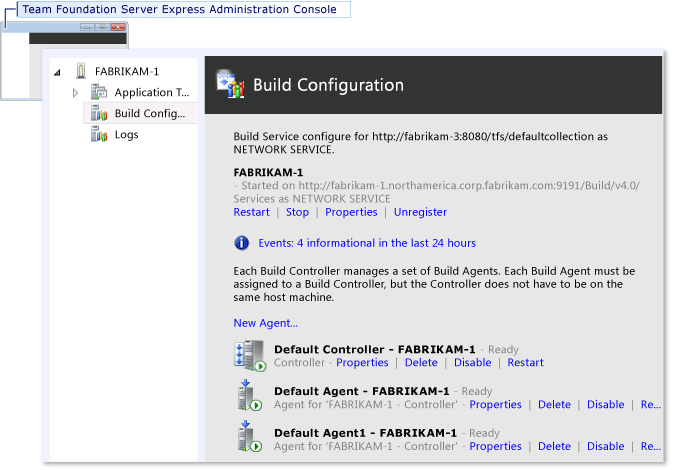The width and height of the screenshot is (673, 470).
Task: Open Default Agent - FABRIKAM-1 Properties
Action: [495, 405]
